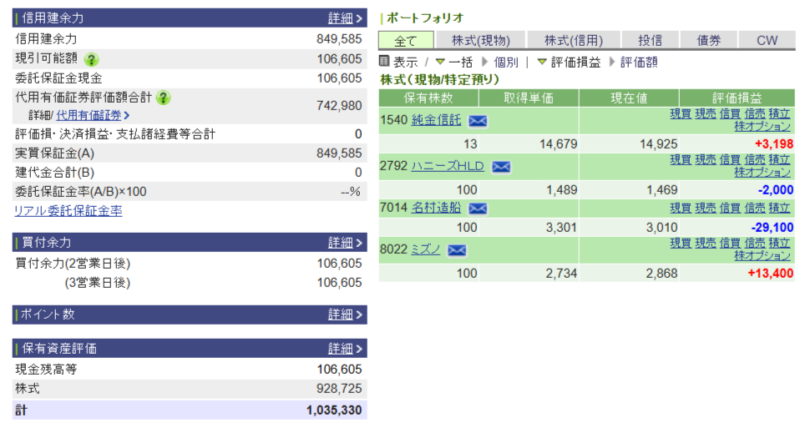Viewport: 800px width, 428px height.
Task: Click the 1,035,330 total value
Action: pyautogui.click(x=334, y=410)
